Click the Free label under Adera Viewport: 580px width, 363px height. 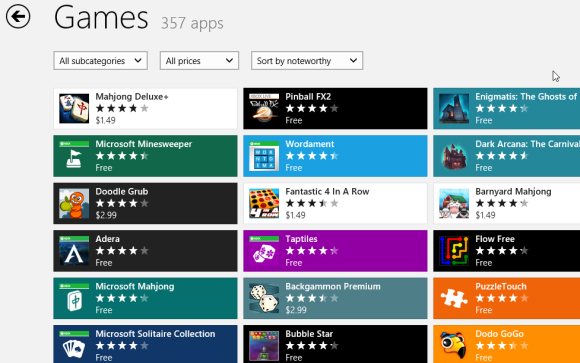tap(104, 263)
